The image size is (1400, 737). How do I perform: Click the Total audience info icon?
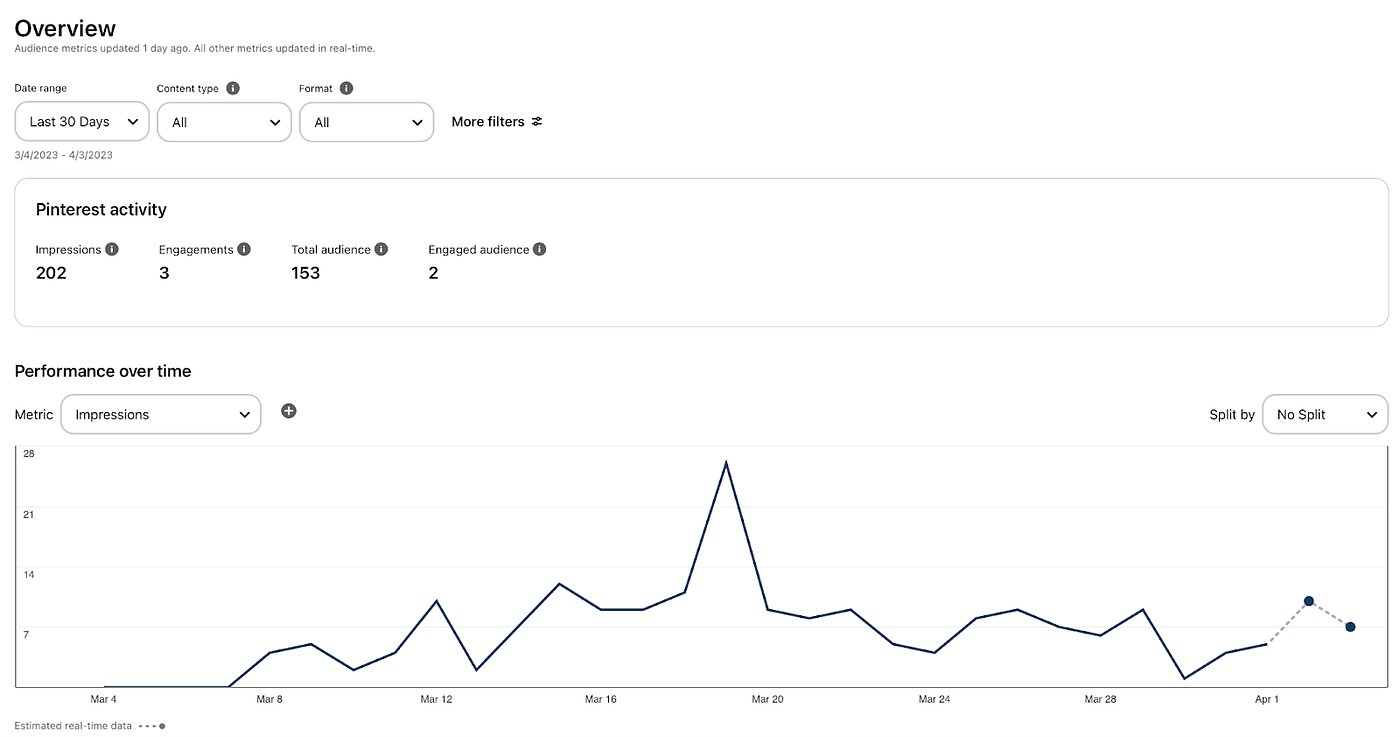pos(381,249)
